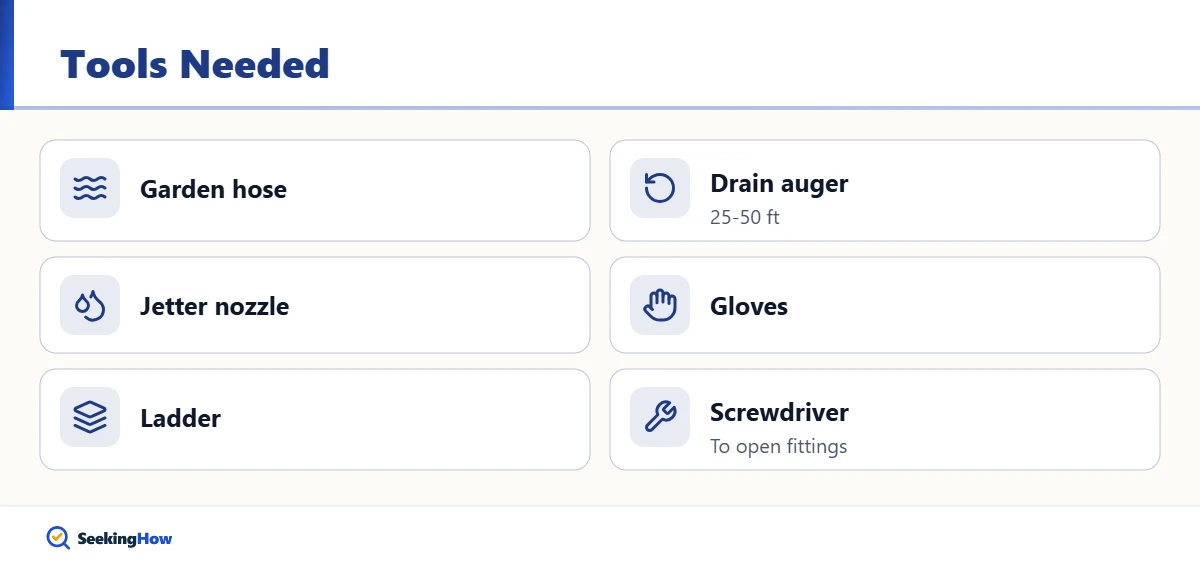1200x570 pixels.
Task: Click the Tools Needed heading
Action: 195,64
